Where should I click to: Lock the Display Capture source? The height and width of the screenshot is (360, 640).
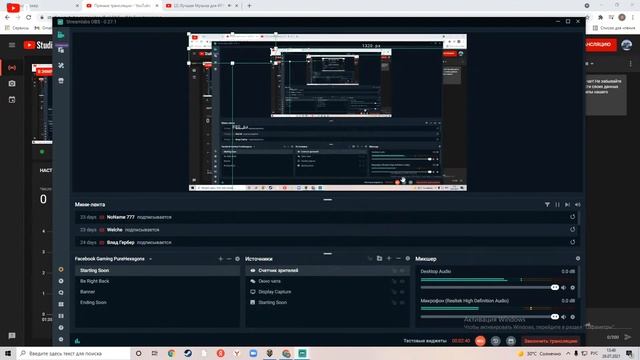394,292
